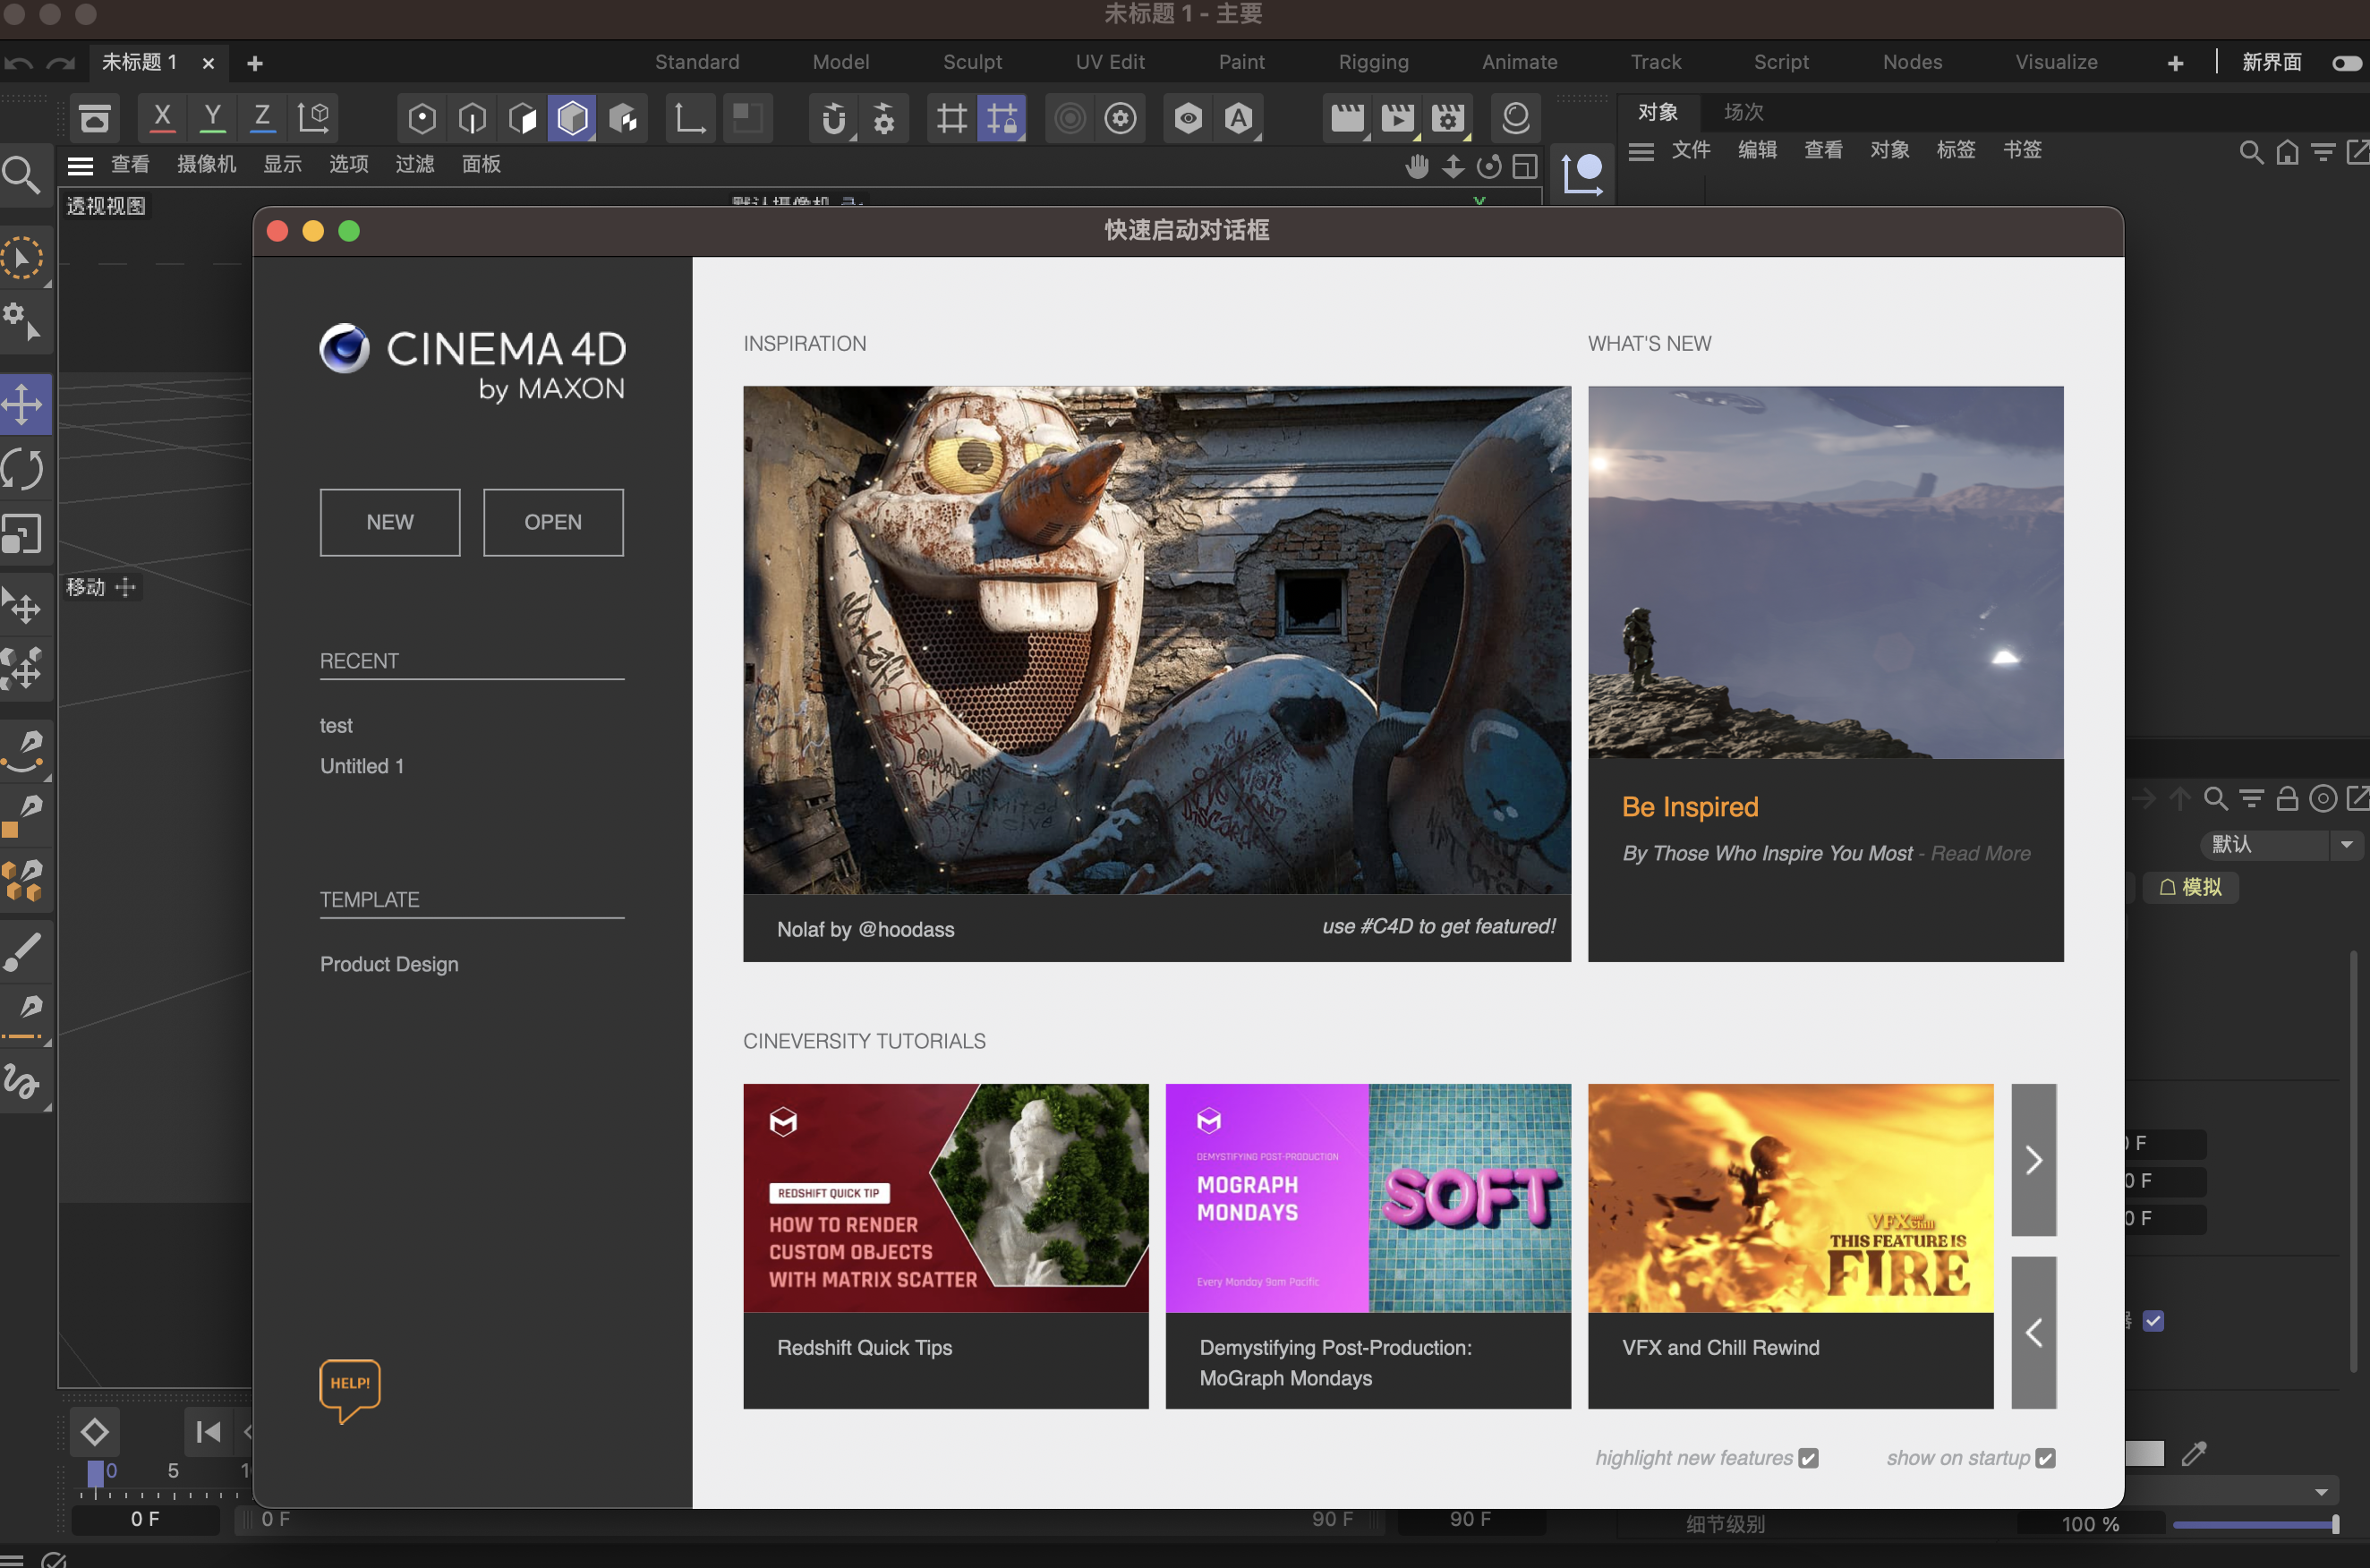Toggle the 新界面 switch
The image size is (2370, 1568).
click(2346, 63)
